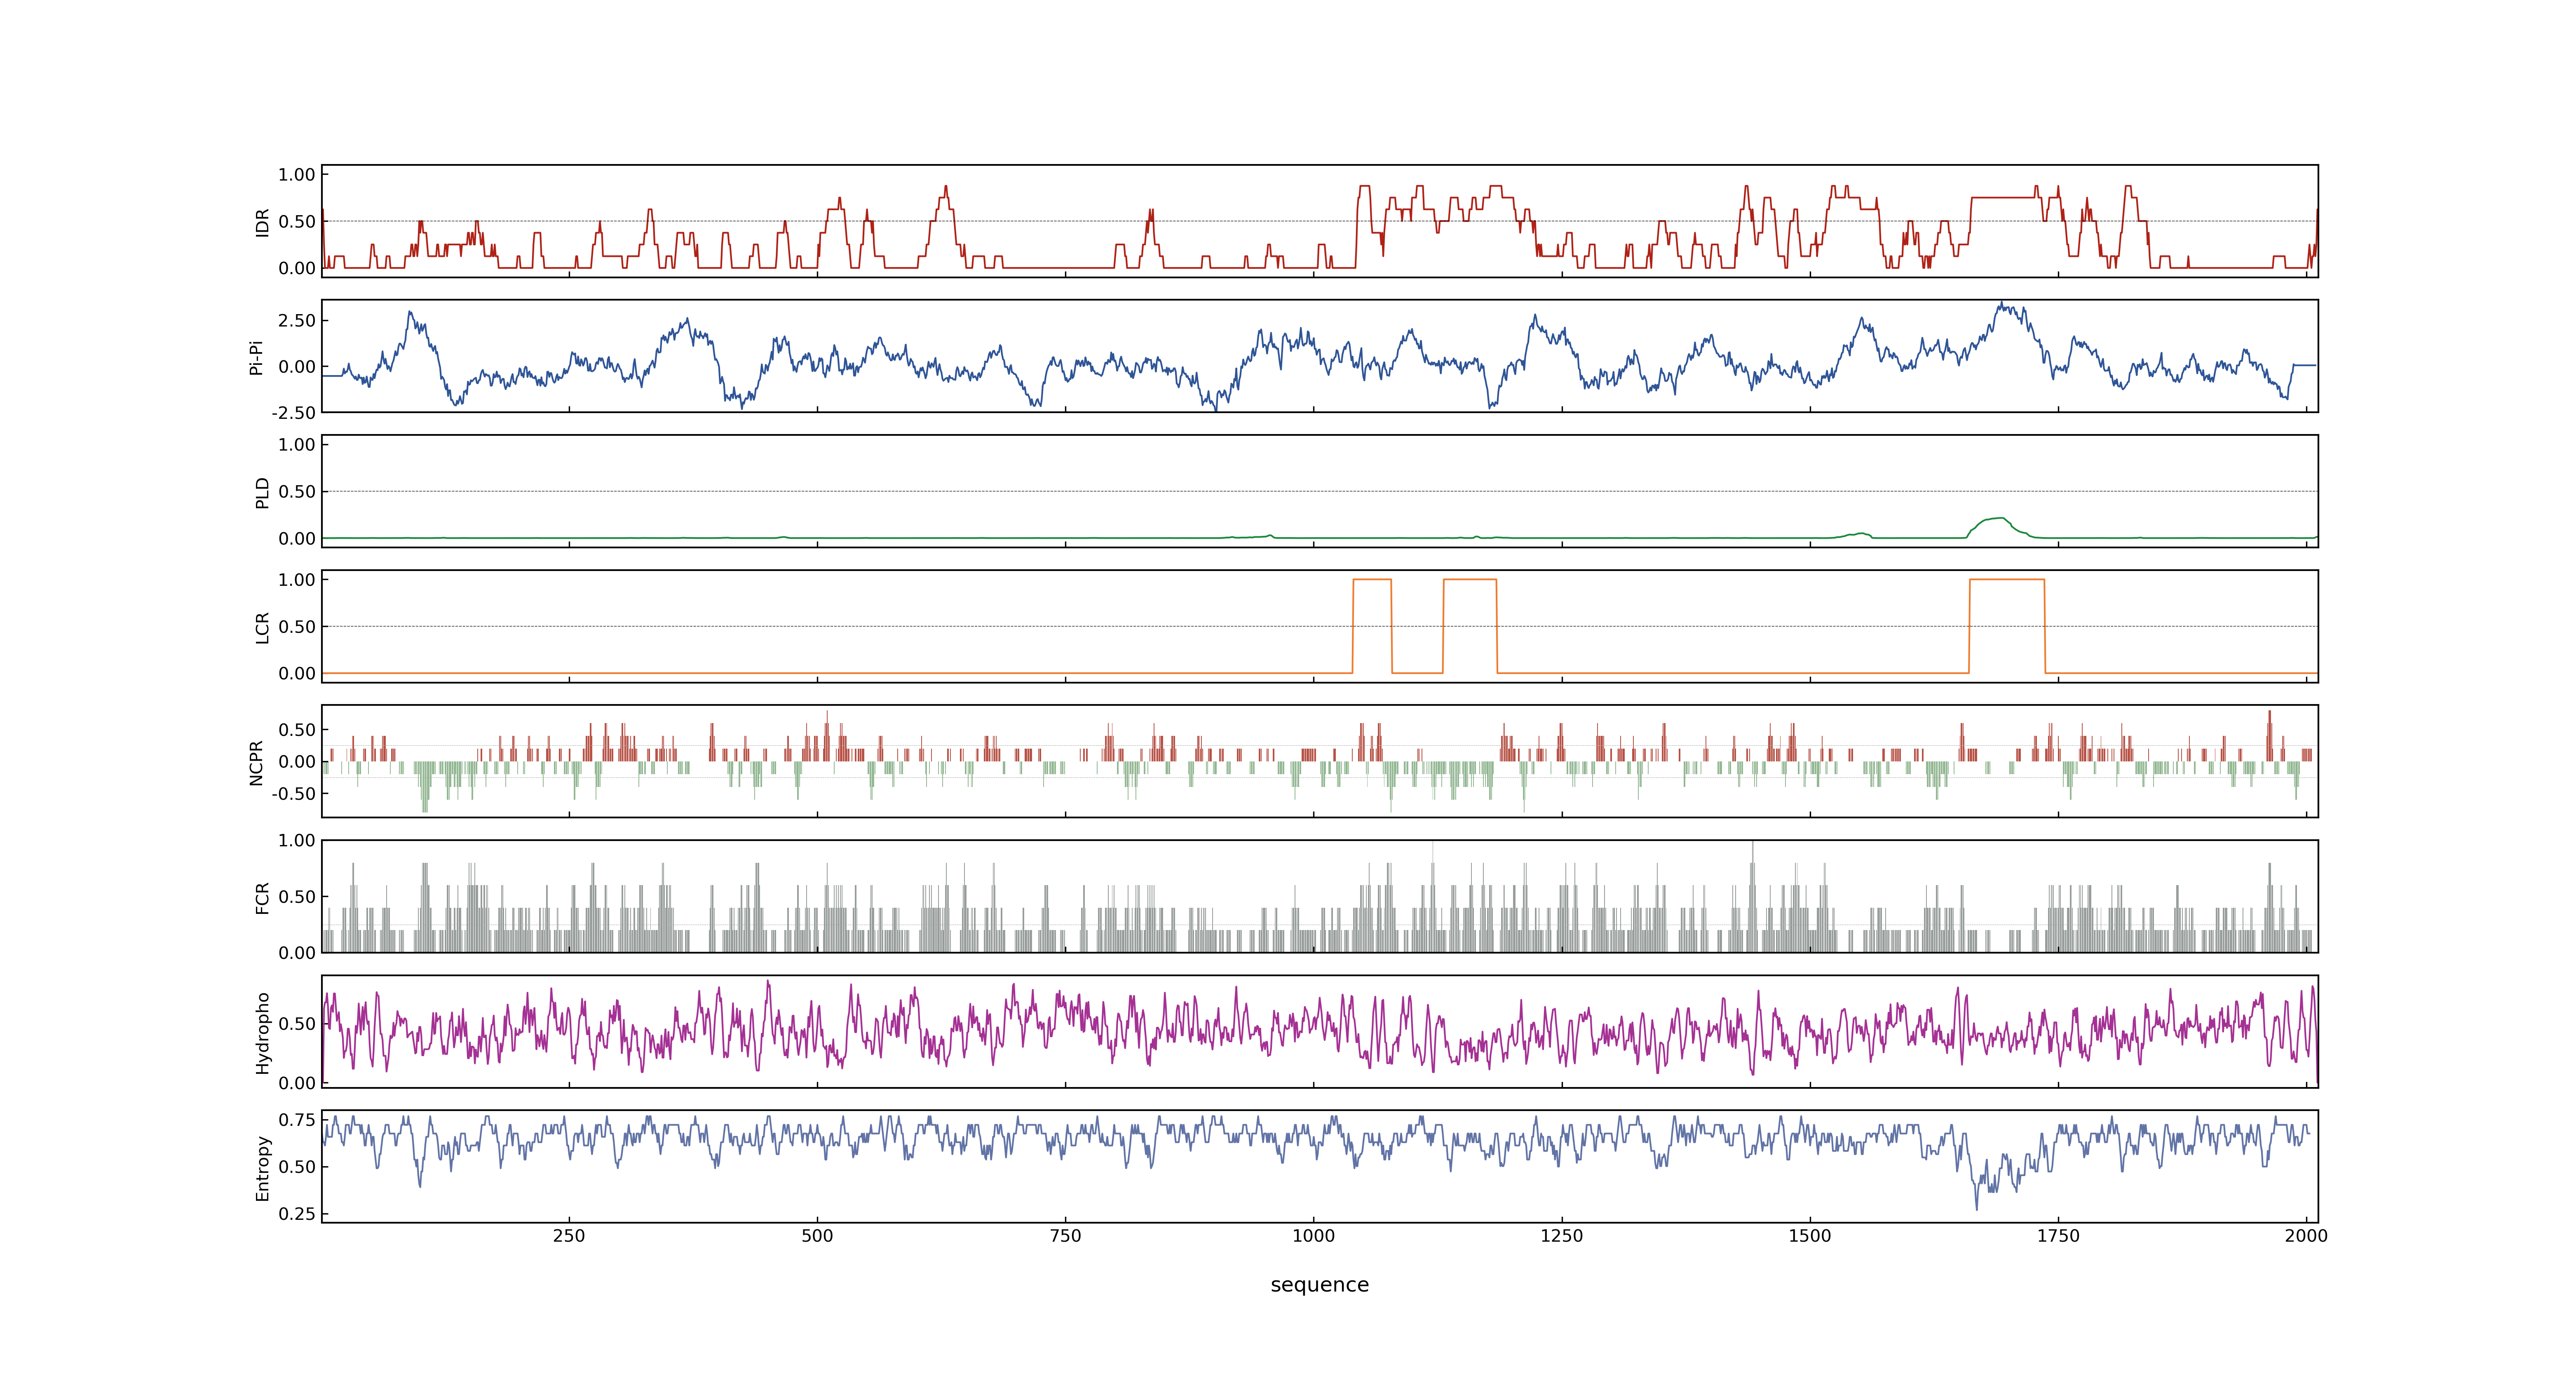Click x-axis tick label 1750
The width and height of the screenshot is (2576, 1374).
(x=2058, y=1236)
